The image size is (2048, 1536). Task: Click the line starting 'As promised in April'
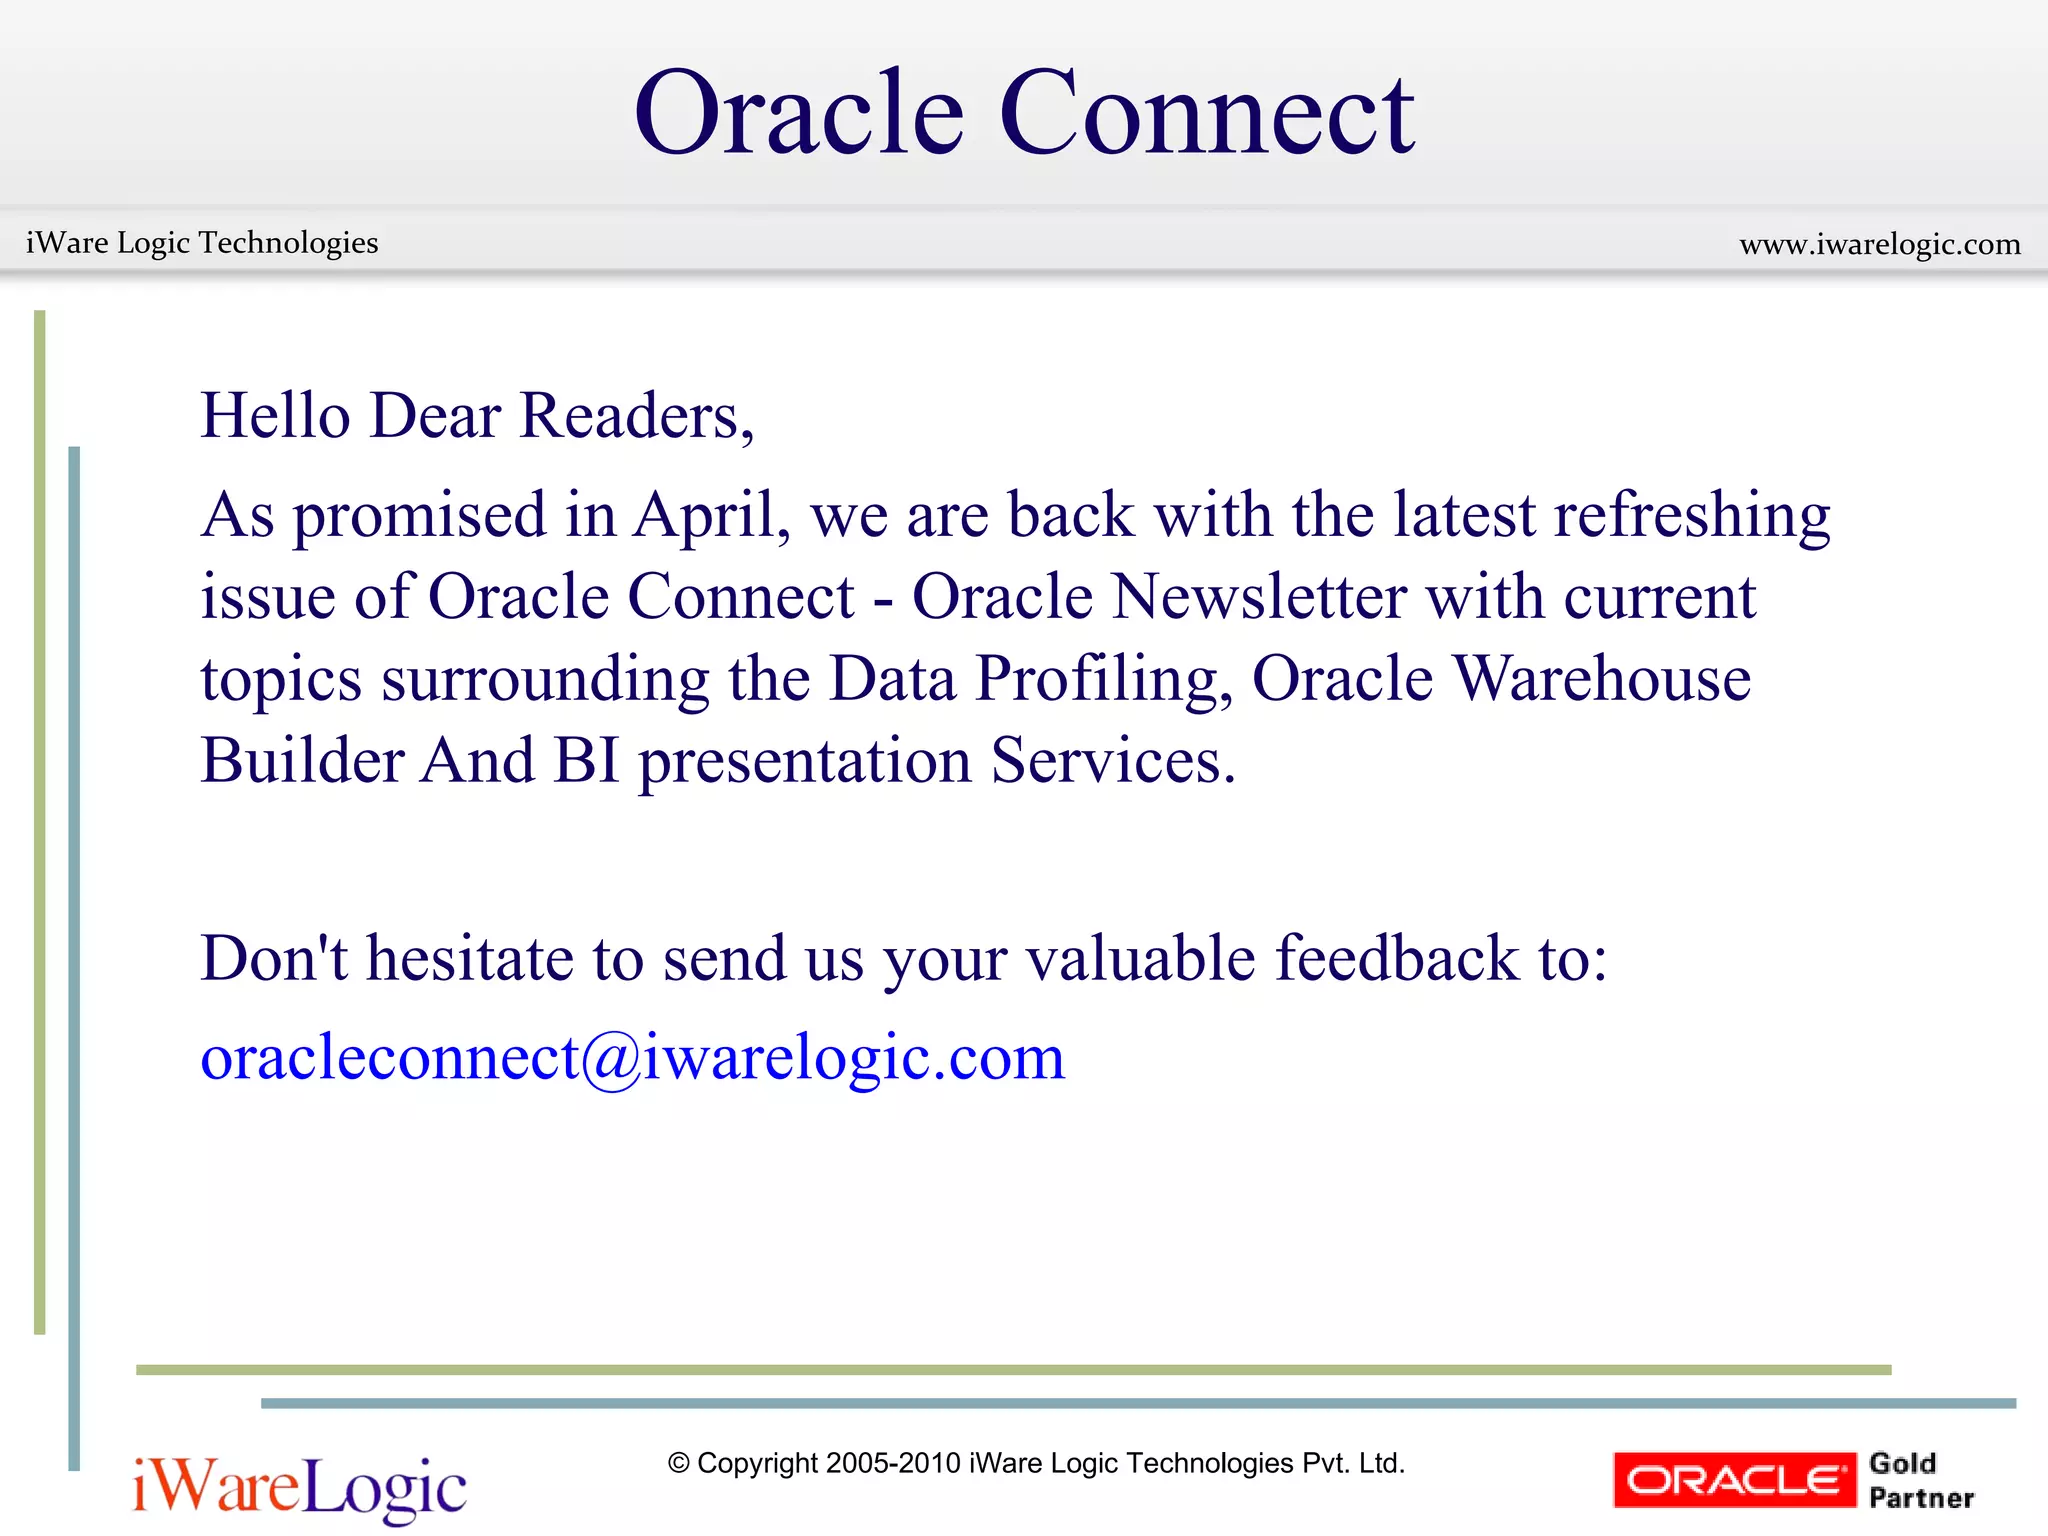(1015, 515)
